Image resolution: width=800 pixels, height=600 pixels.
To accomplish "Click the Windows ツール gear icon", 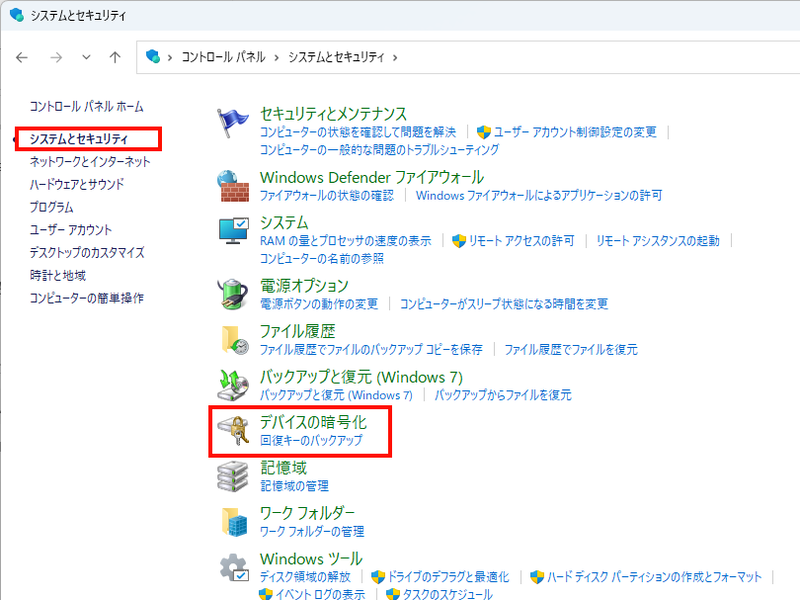I will pos(234,567).
